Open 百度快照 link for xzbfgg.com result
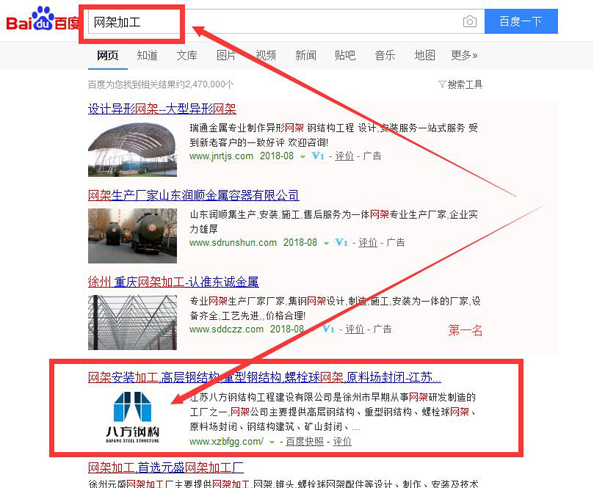The height and width of the screenshot is (488, 593). point(305,441)
